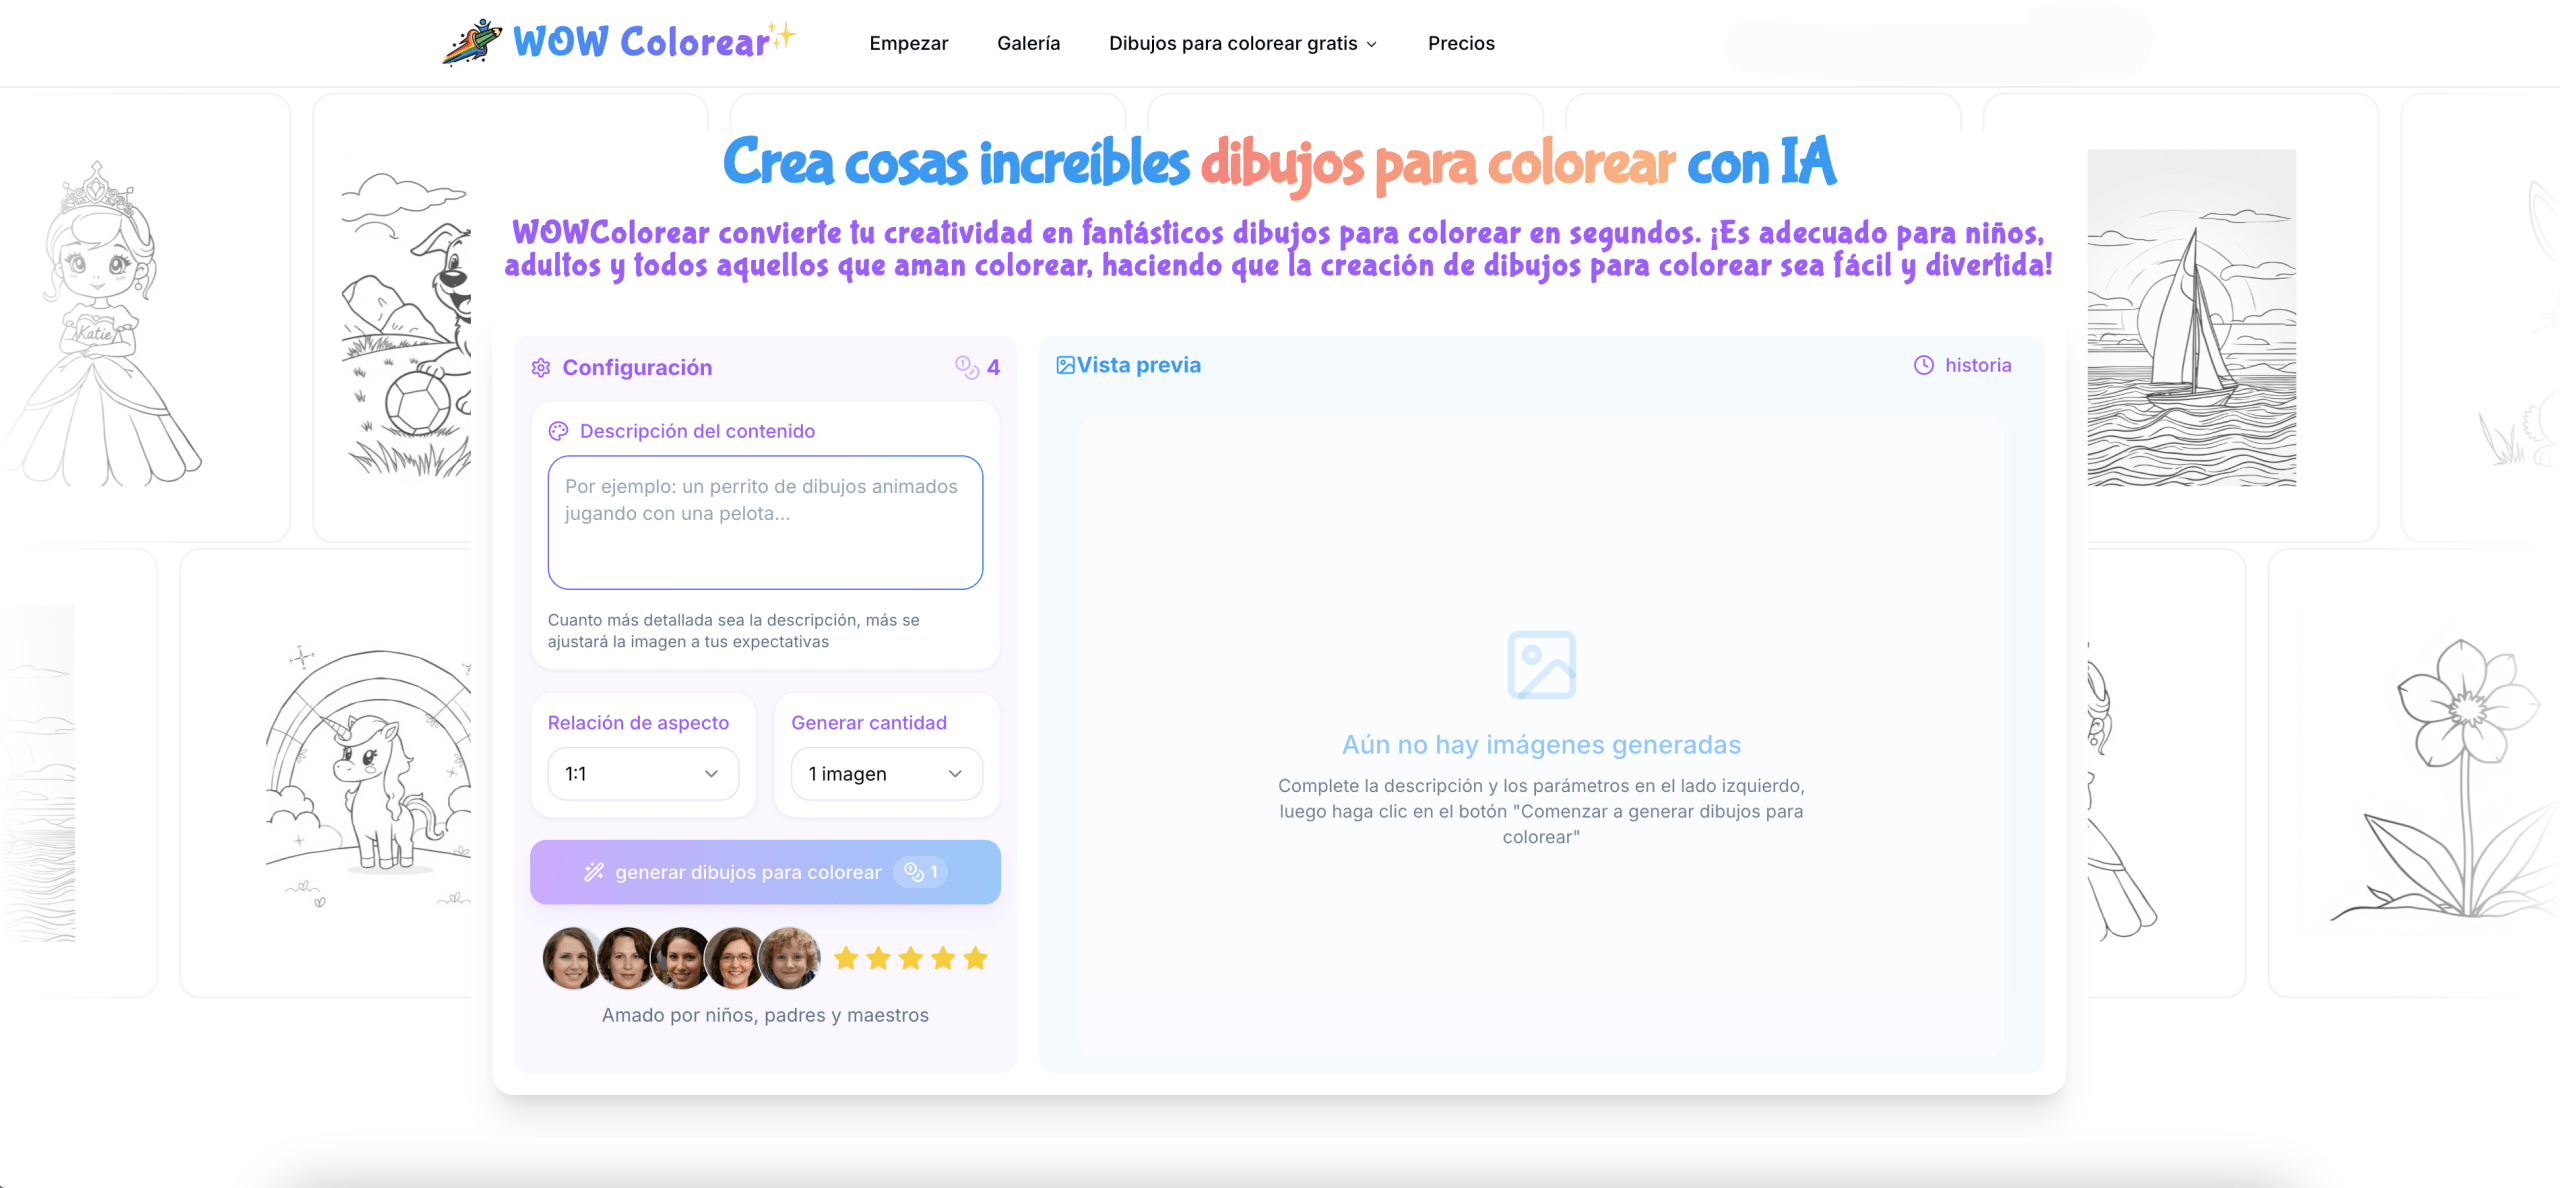Click the last yellow rating star
The height and width of the screenshot is (1188, 2560).
(975, 958)
